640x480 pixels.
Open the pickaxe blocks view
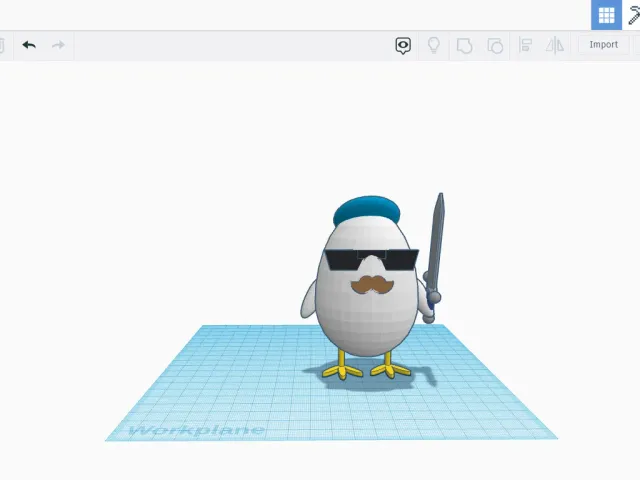click(633, 16)
